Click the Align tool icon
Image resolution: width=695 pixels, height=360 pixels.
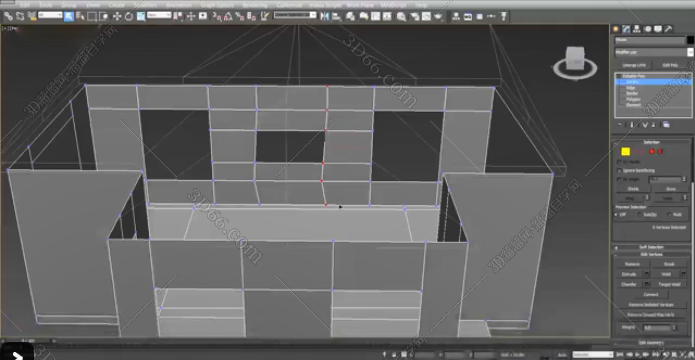[x=336, y=16]
